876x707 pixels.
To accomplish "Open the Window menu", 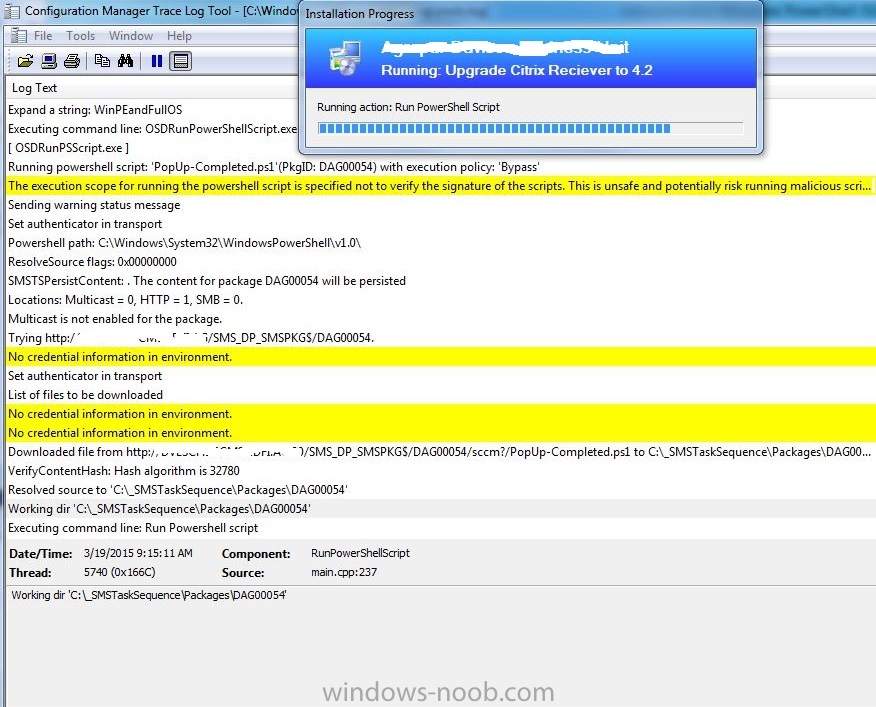I will click(131, 36).
